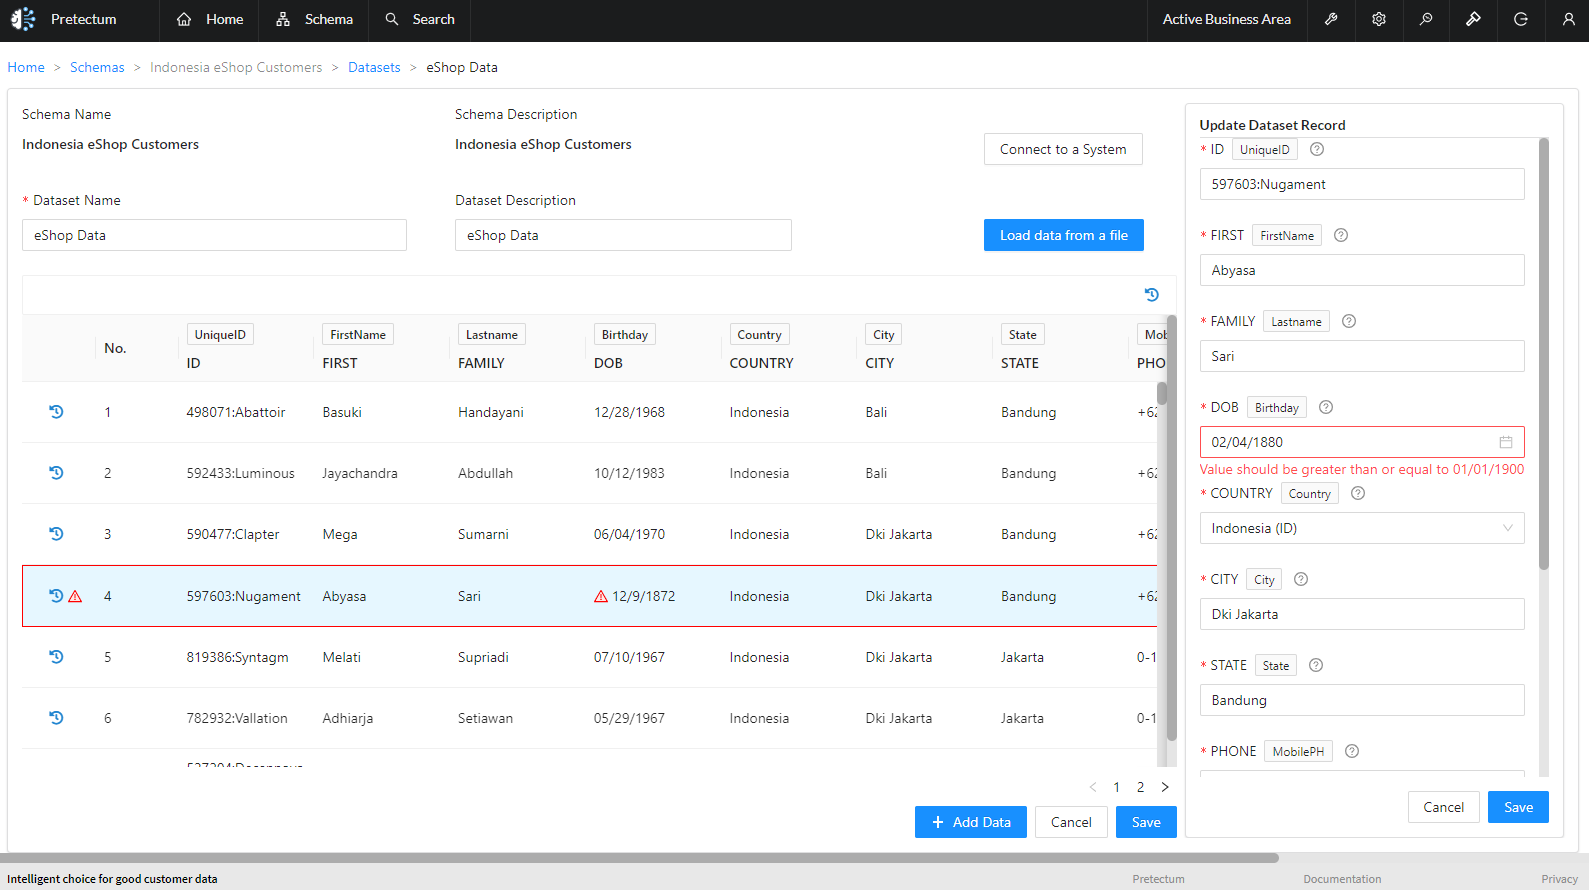Open the user profile icon

(x=1568, y=19)
